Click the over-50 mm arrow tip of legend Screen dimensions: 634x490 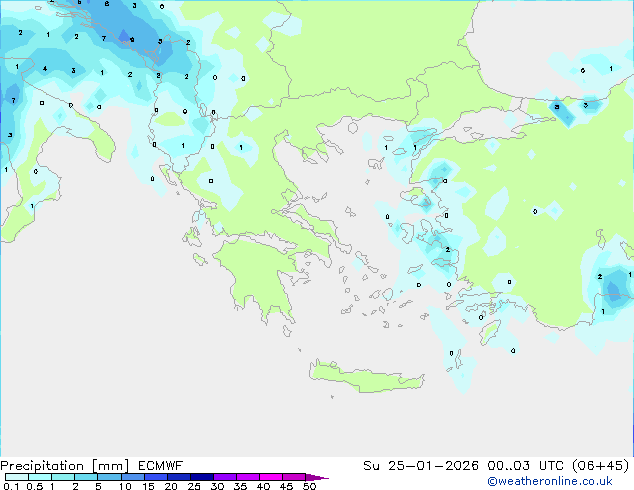[317, 477]
